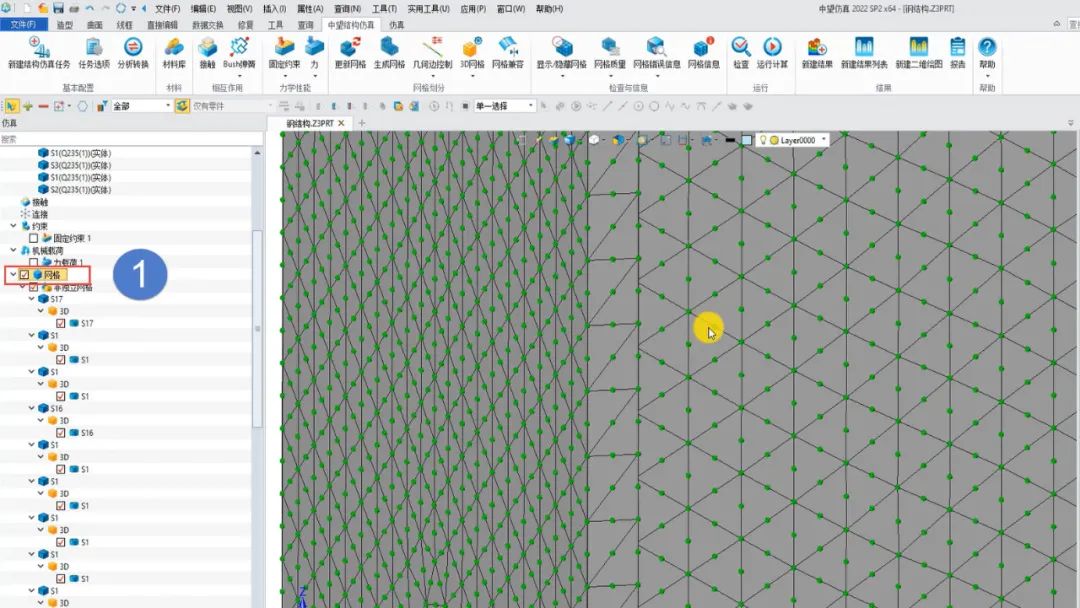Image resolution: width=1080 pixels, height=608 pixels.
Task: Click the 任务选项 task options button
Action: [x=93, y=52]
